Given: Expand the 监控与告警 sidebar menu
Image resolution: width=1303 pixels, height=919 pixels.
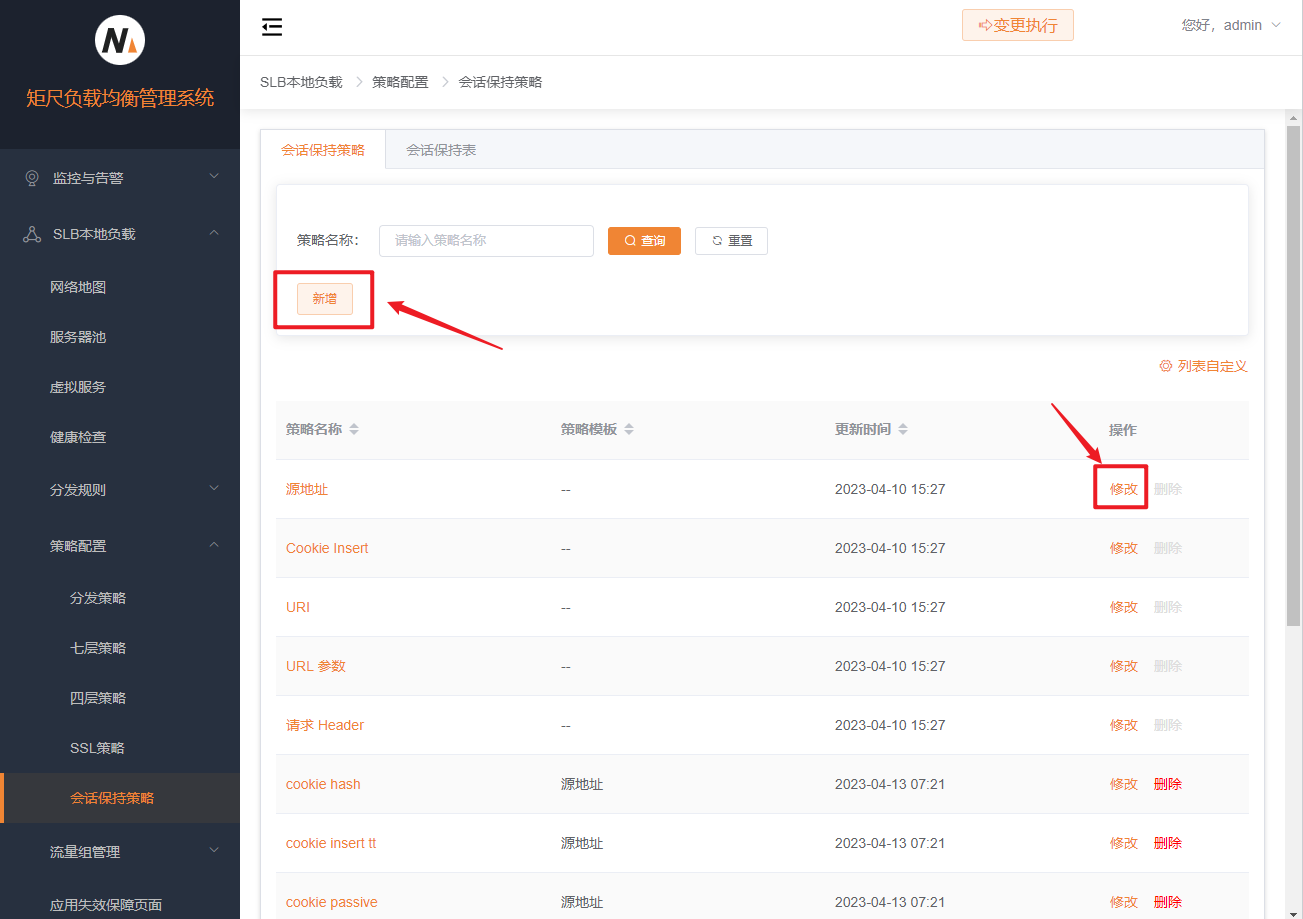Looking at the screenshot, I should [x=120, y=178].
